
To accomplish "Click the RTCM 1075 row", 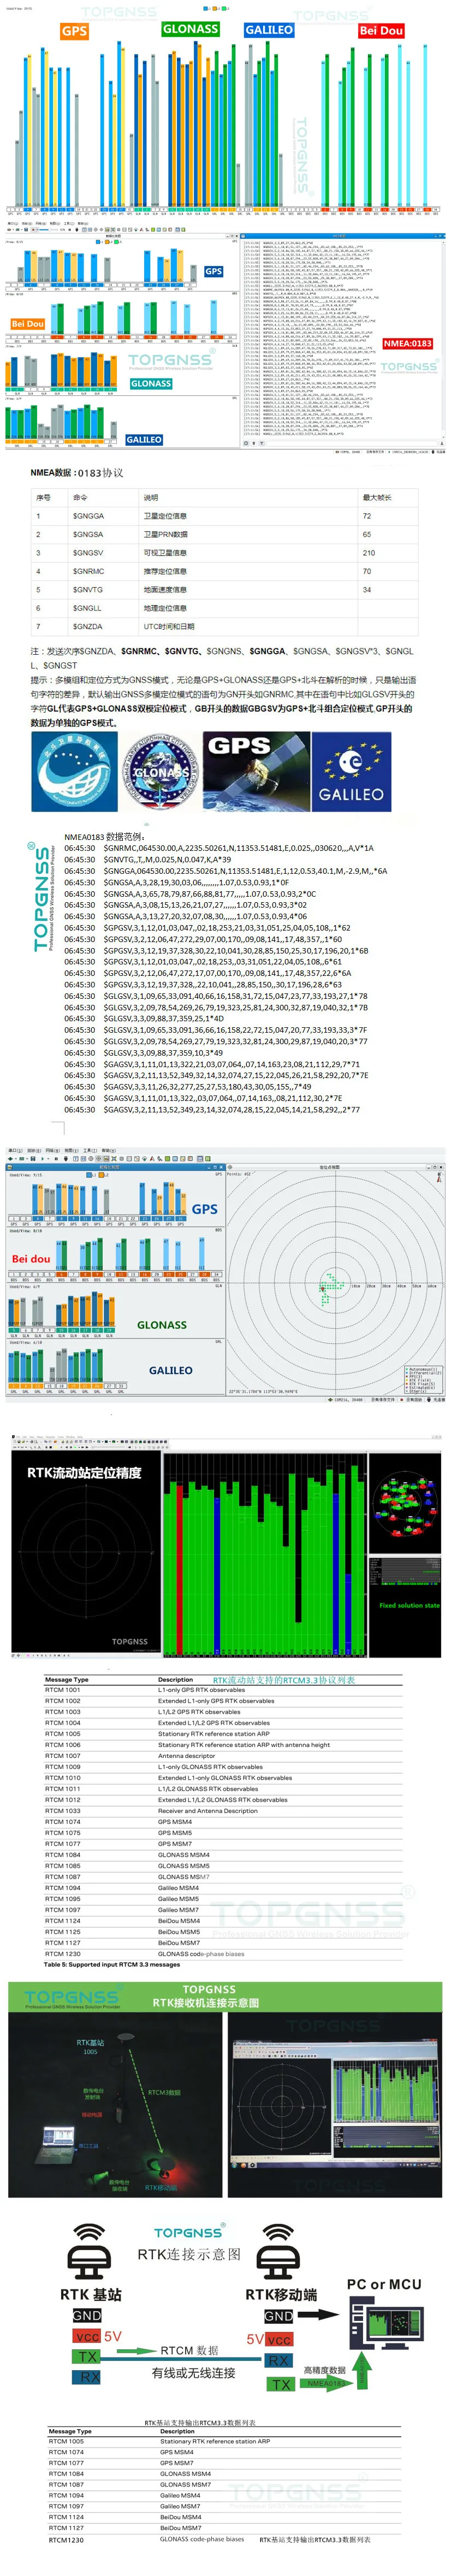I will (223, 1833).
